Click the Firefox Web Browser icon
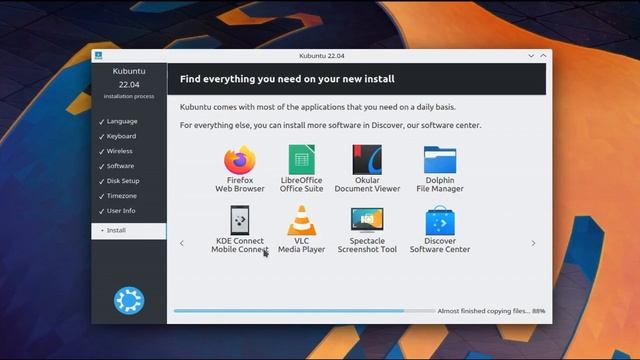The width and height of the screenshot is (640, 360). click(240, 160)
